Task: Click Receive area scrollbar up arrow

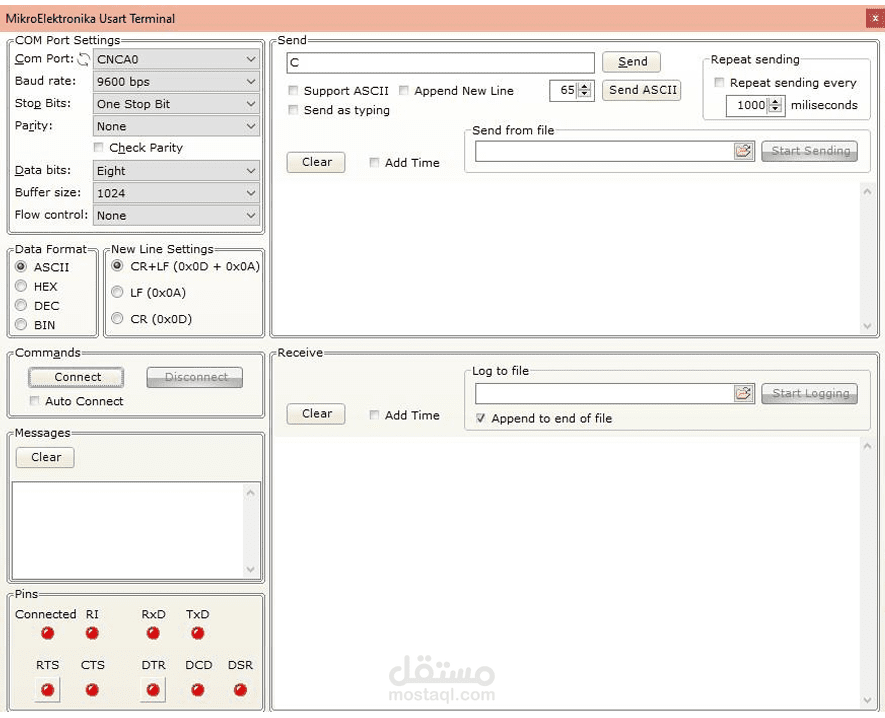Action: pyautogui.click(x=867, y=446)
